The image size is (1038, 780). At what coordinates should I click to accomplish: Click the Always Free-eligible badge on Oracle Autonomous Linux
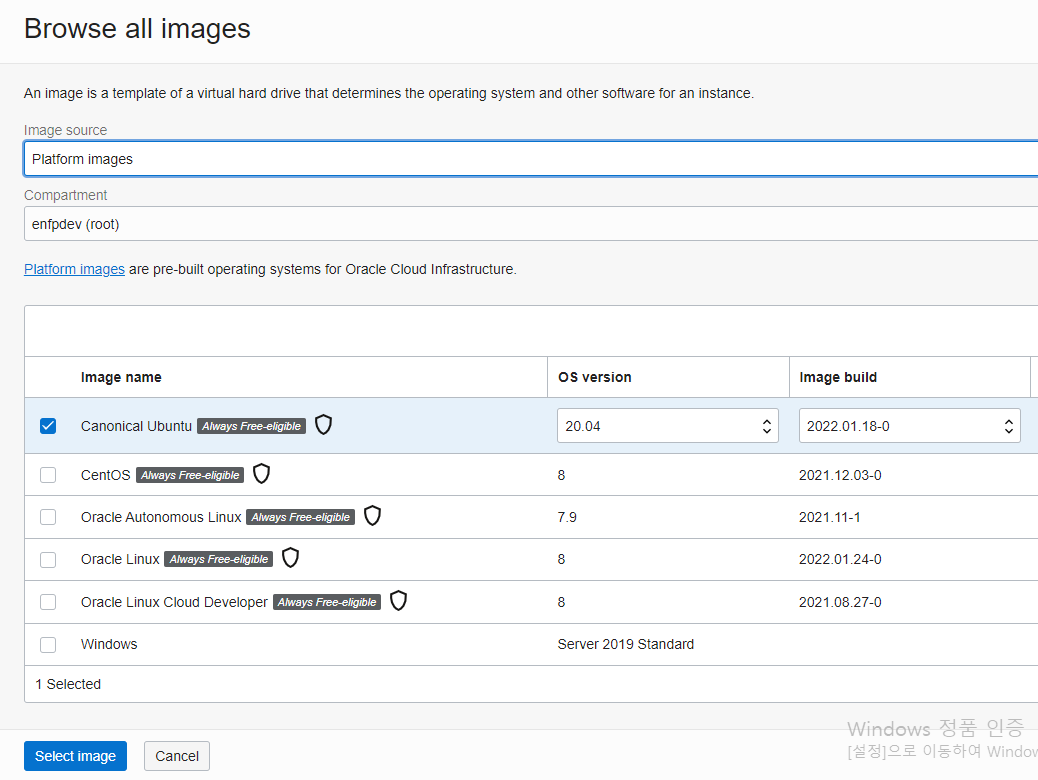(x=301, y=518)
